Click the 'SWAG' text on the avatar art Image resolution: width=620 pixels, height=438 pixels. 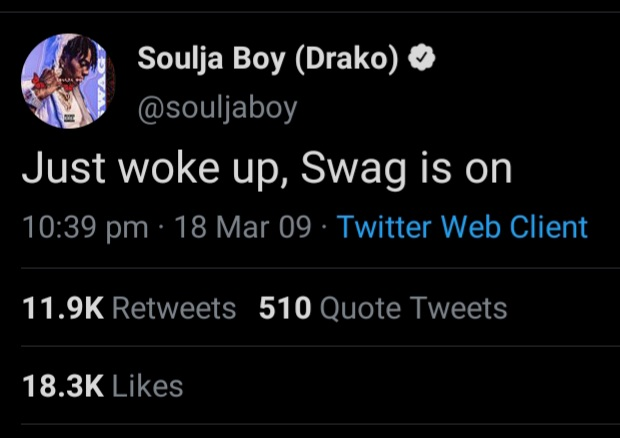102,81
